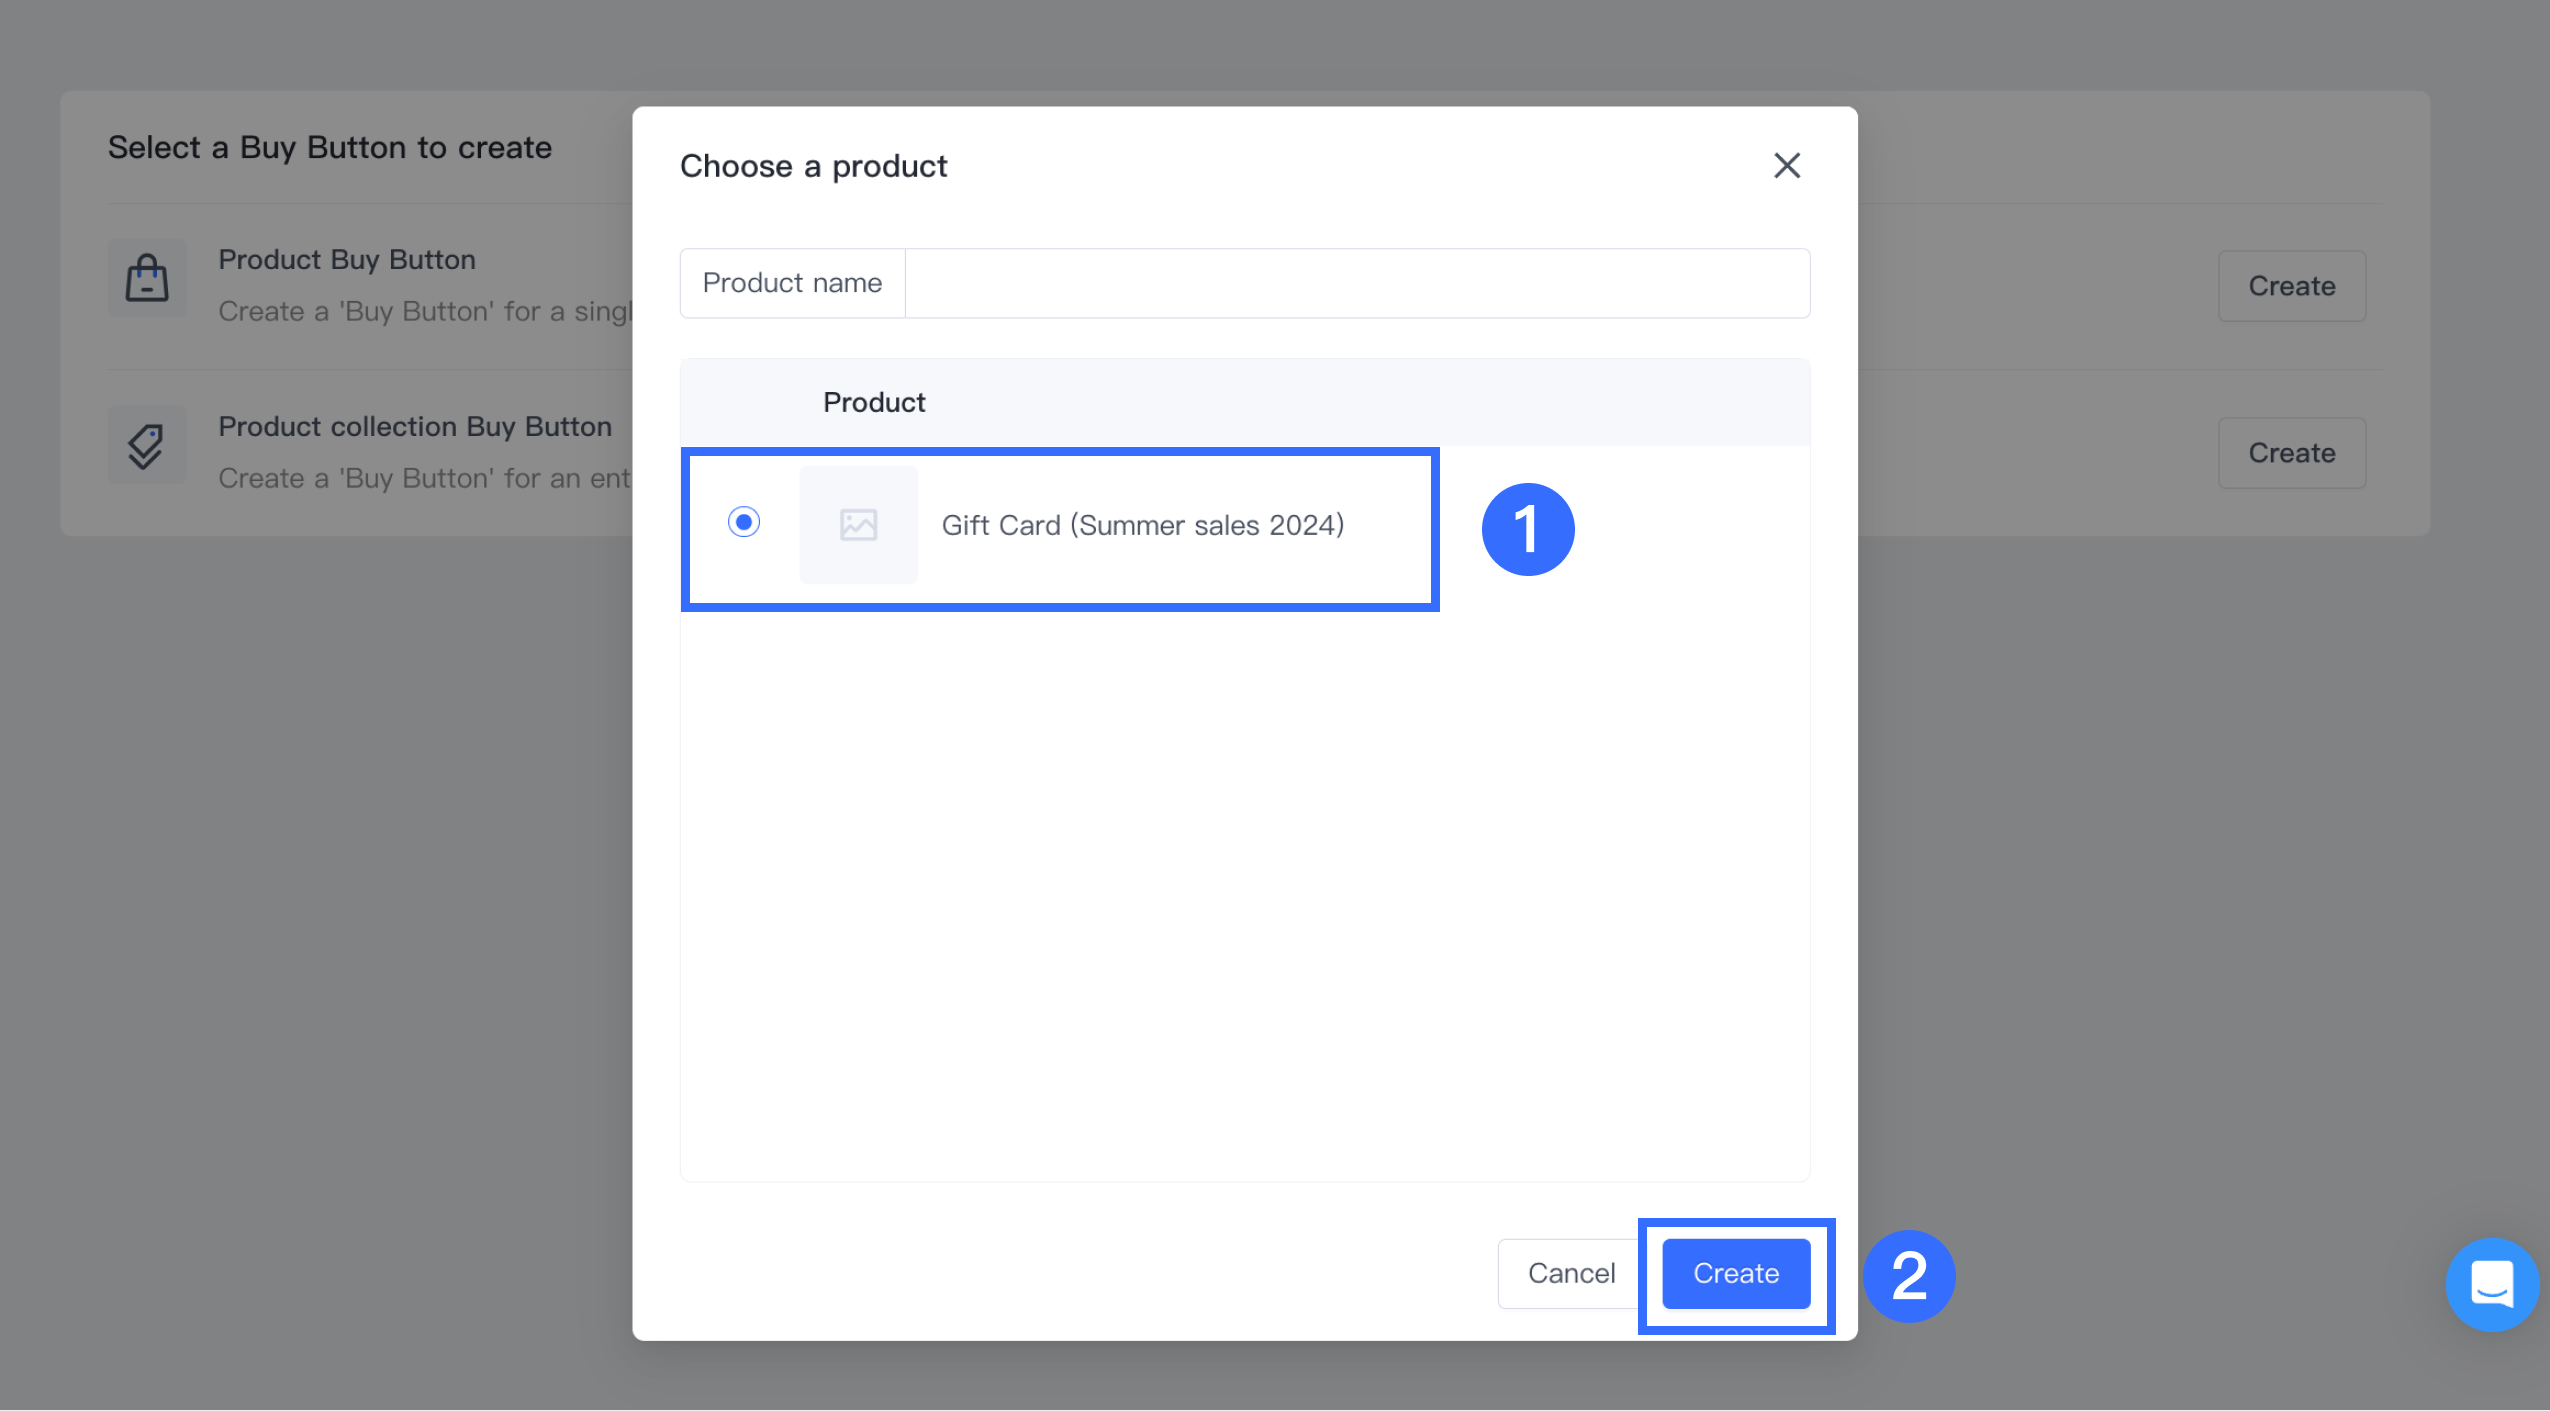Open the chat support widget

pos(2491,1283)
